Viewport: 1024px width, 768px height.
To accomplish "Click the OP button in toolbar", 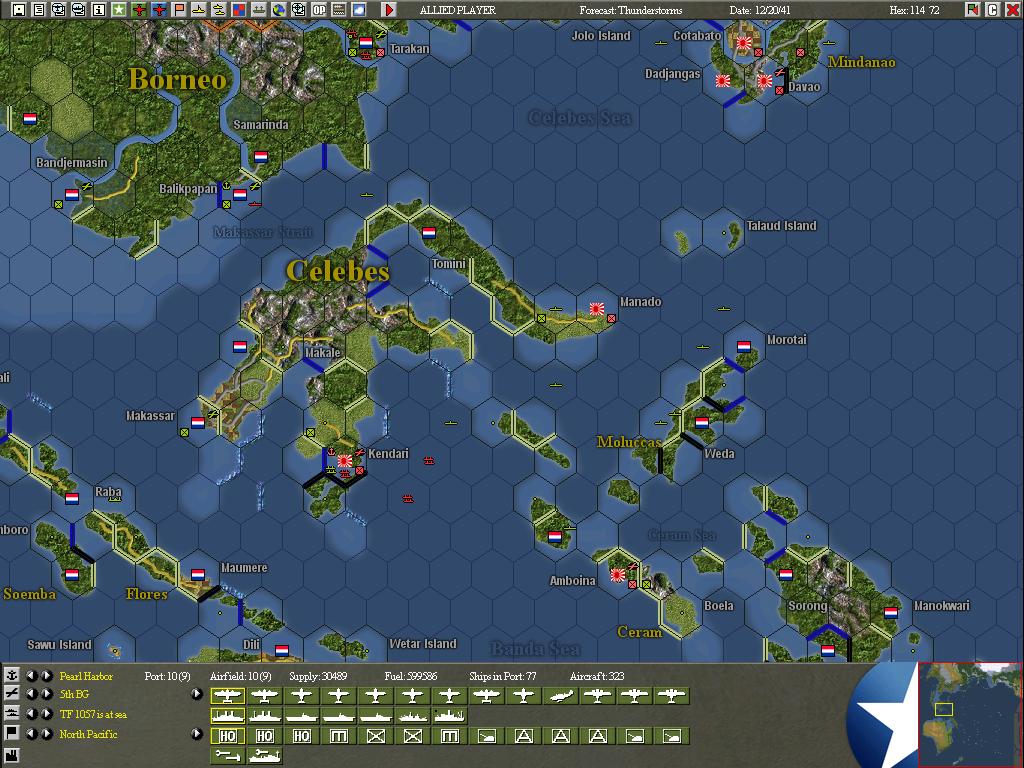I will pos(319,10).
